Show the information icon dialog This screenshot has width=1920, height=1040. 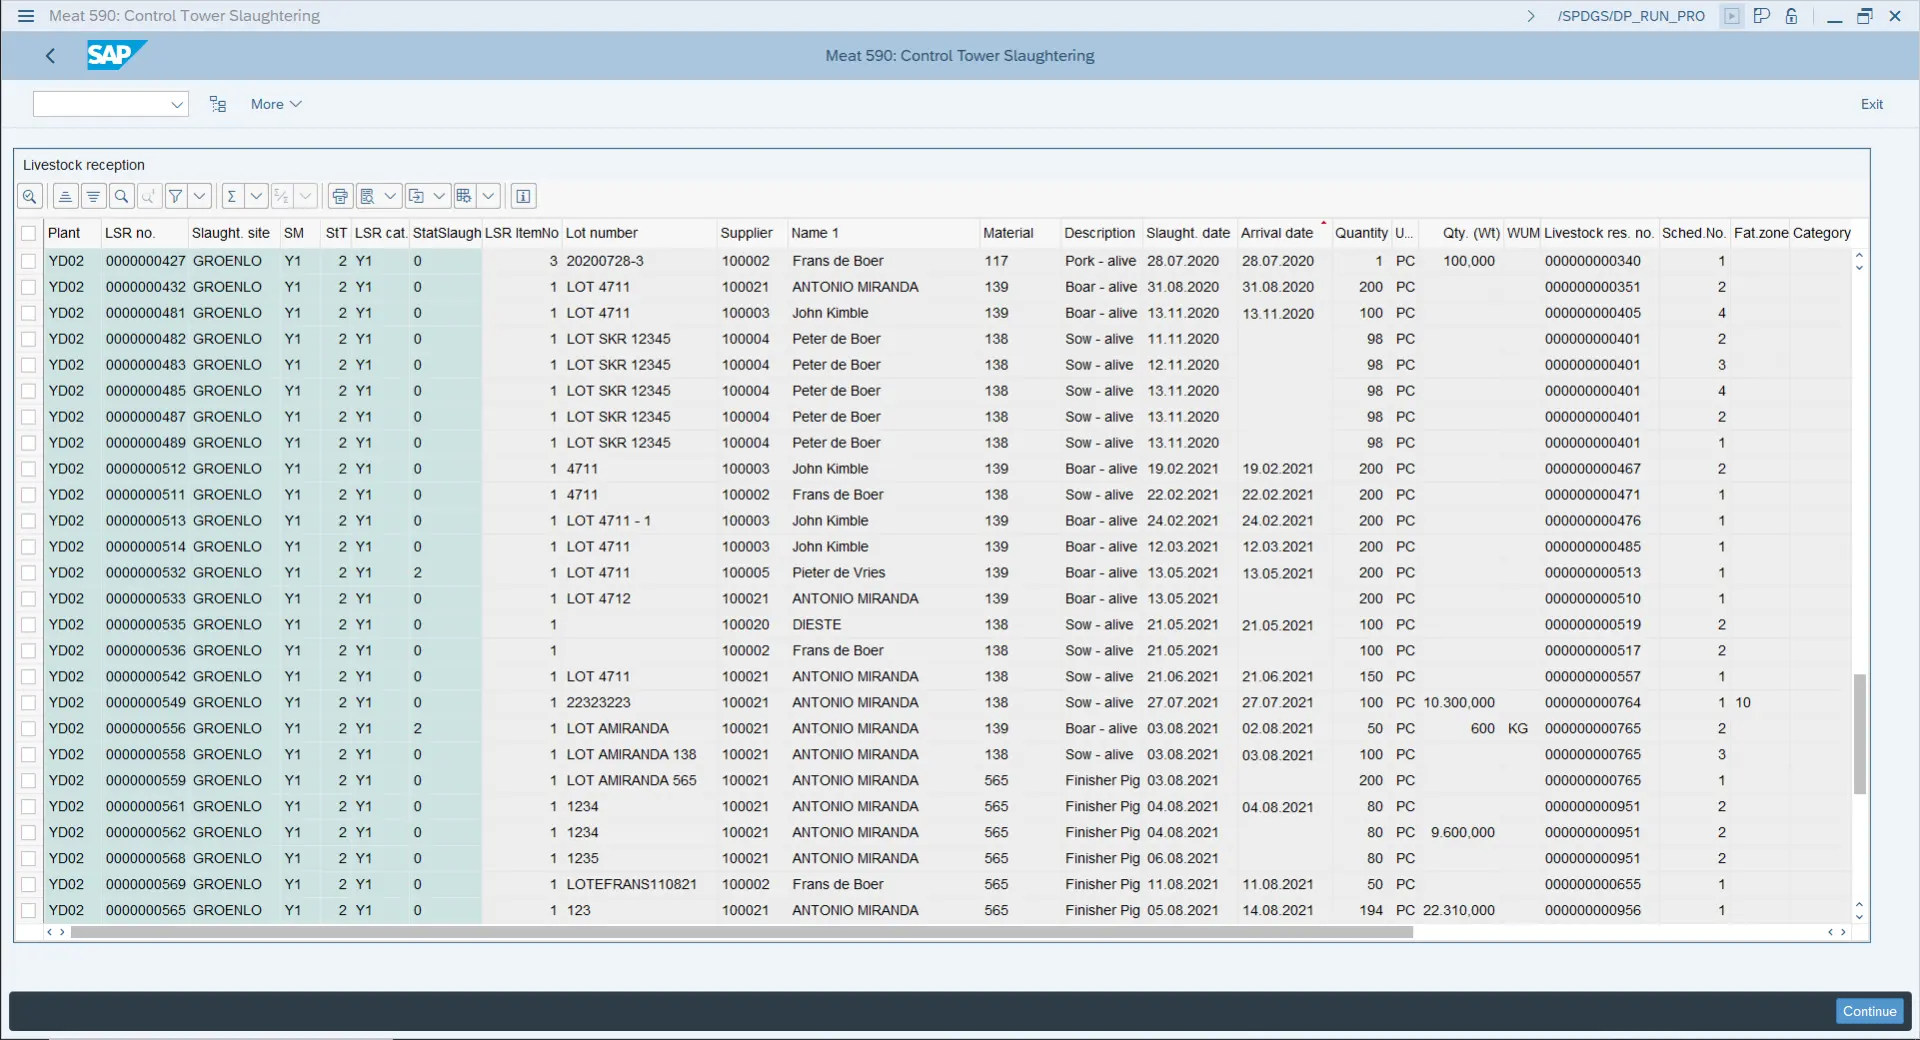coord(524,196)
